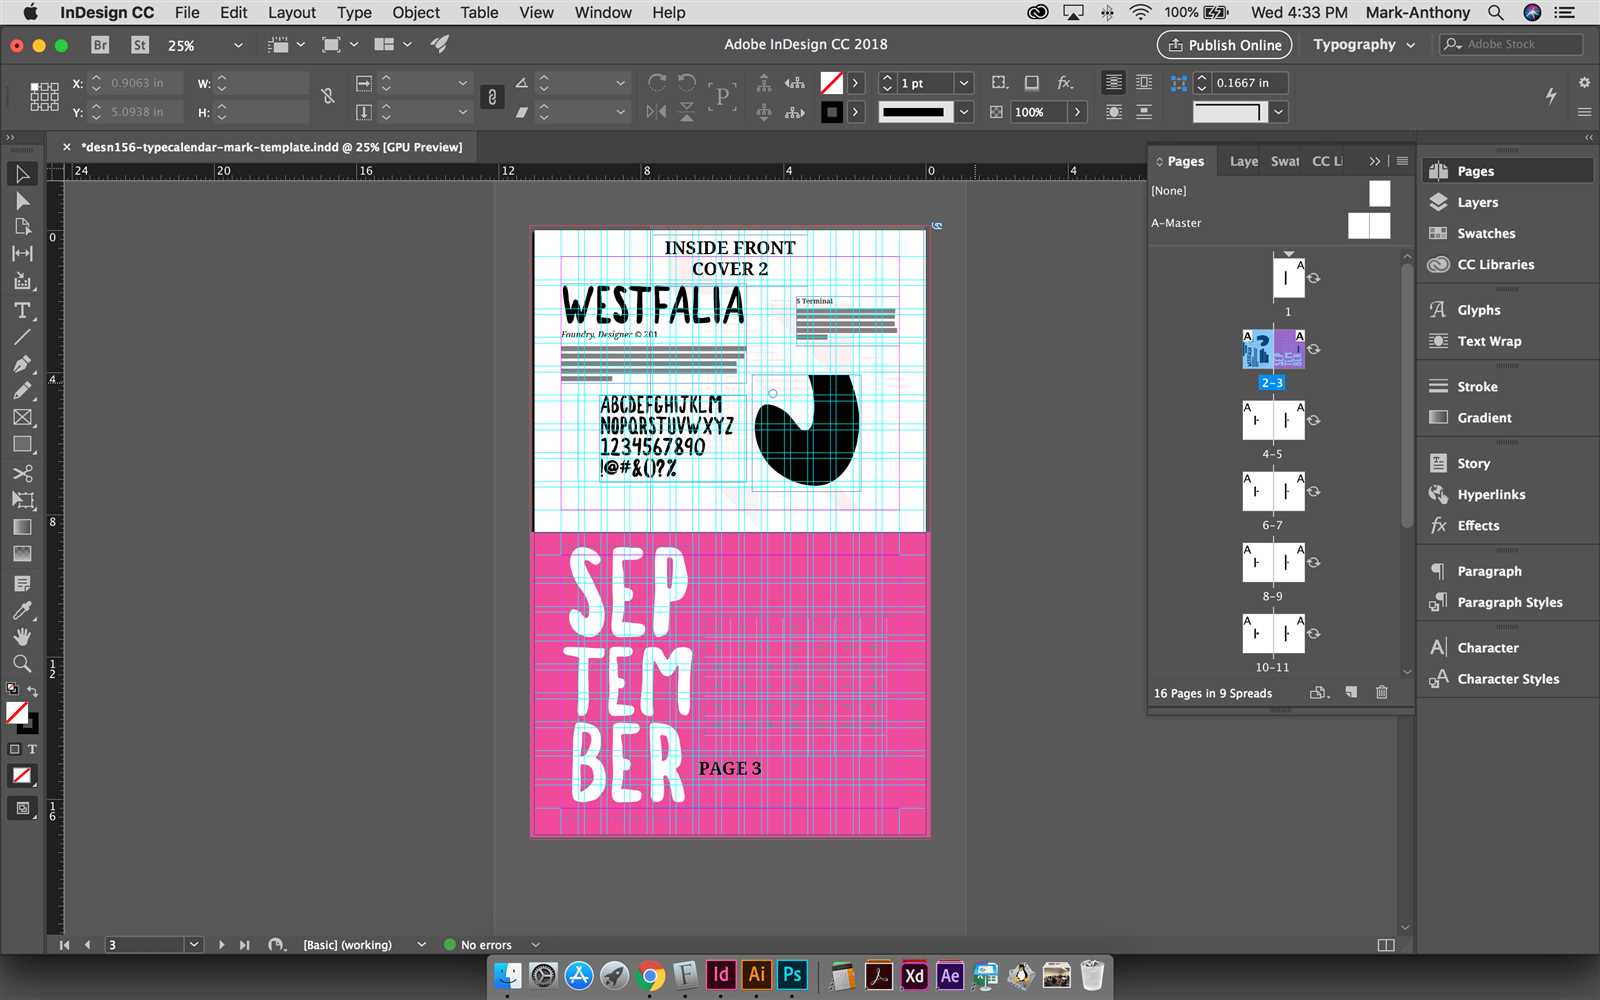Viewport: 1600px width, 1000px height.
Task: Select the 2-3 spread thumbnail
Action: click(x=1273, y=349)
